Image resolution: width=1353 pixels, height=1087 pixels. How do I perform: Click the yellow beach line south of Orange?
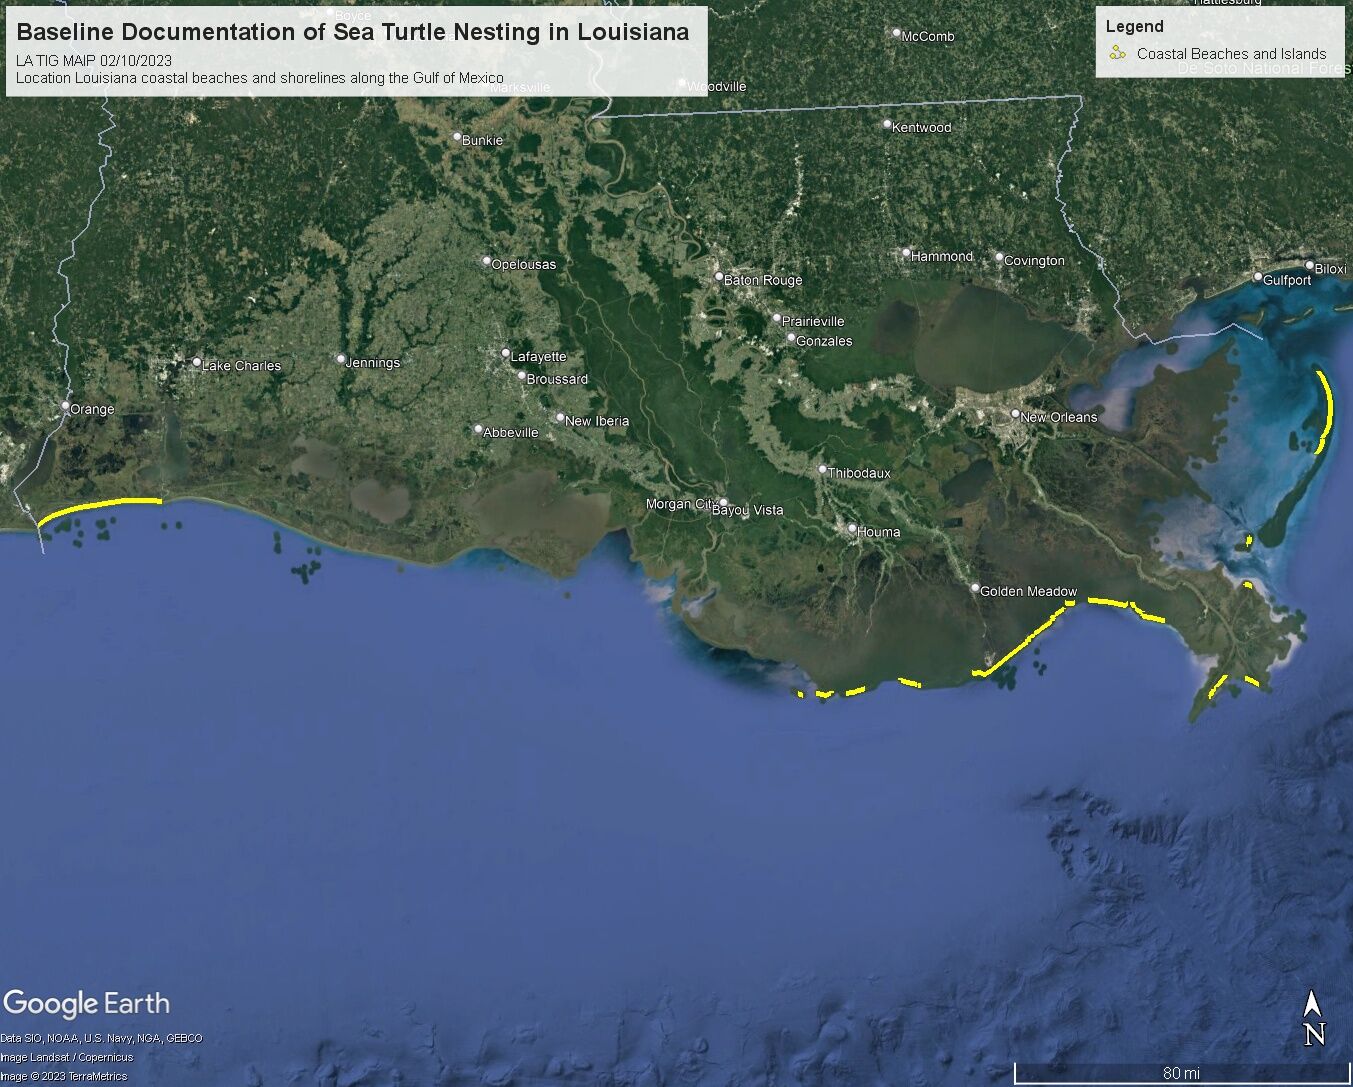(100, 505)
